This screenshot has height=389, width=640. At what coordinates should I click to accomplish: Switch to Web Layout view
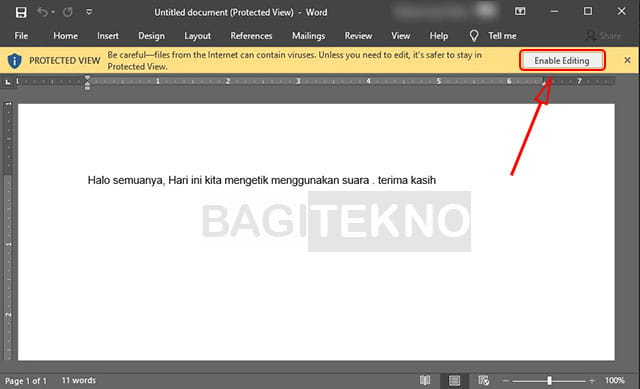click(484, 380)
